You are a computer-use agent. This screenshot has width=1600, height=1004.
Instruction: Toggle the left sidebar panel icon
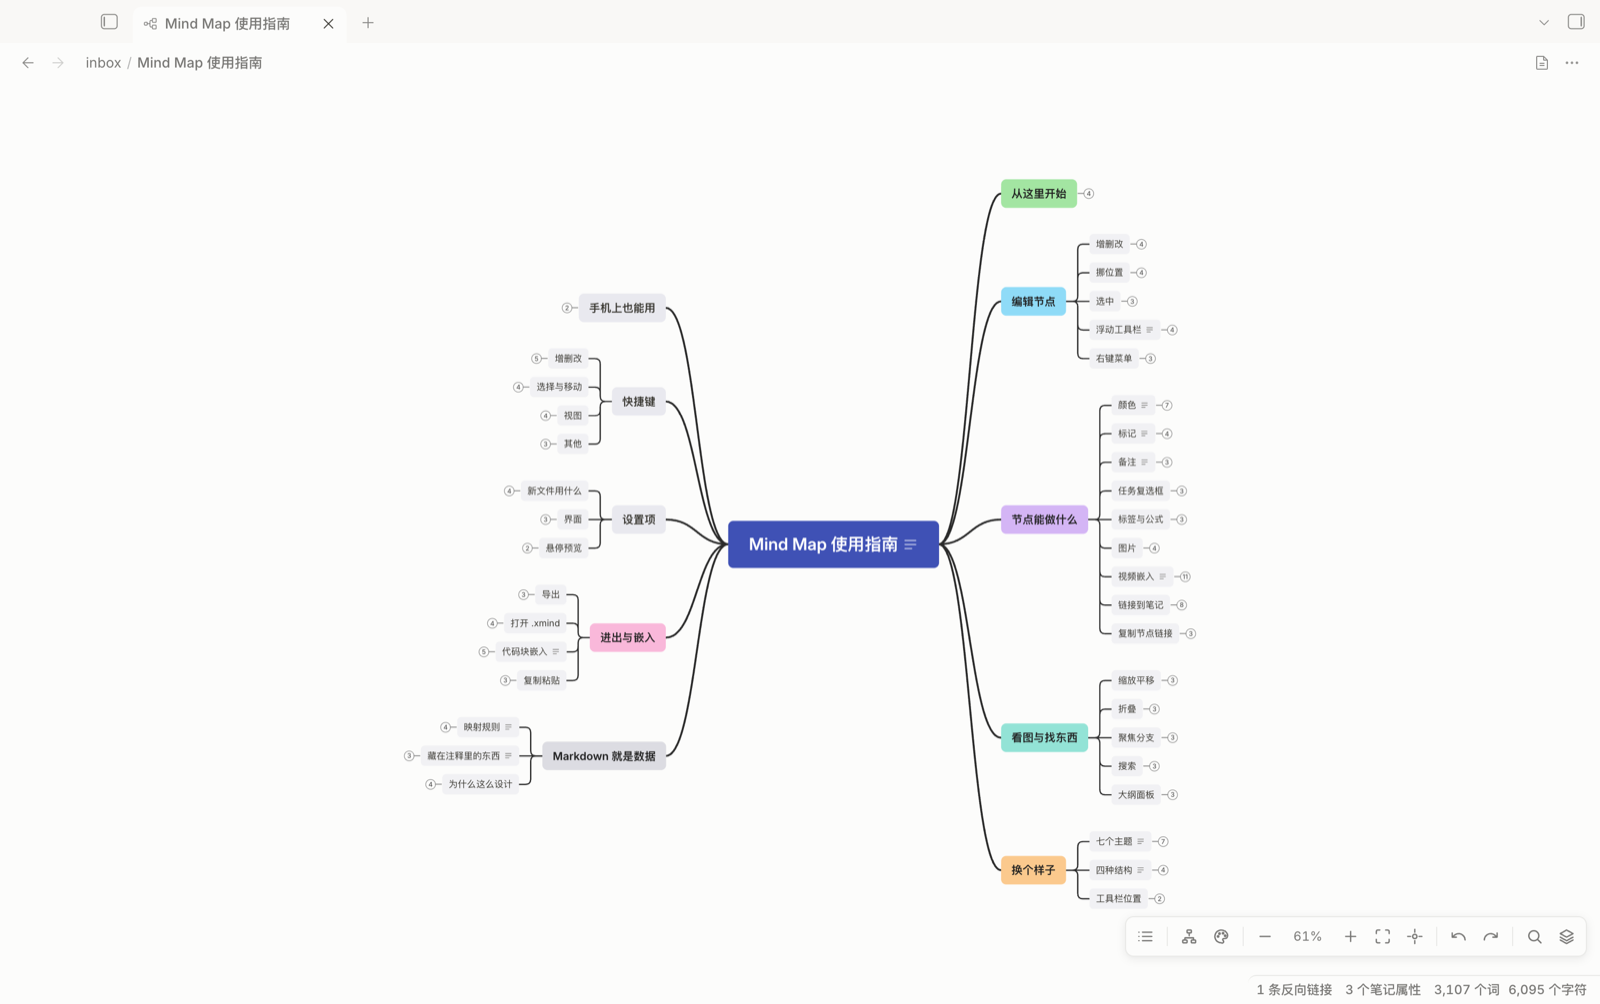point(109,22)
